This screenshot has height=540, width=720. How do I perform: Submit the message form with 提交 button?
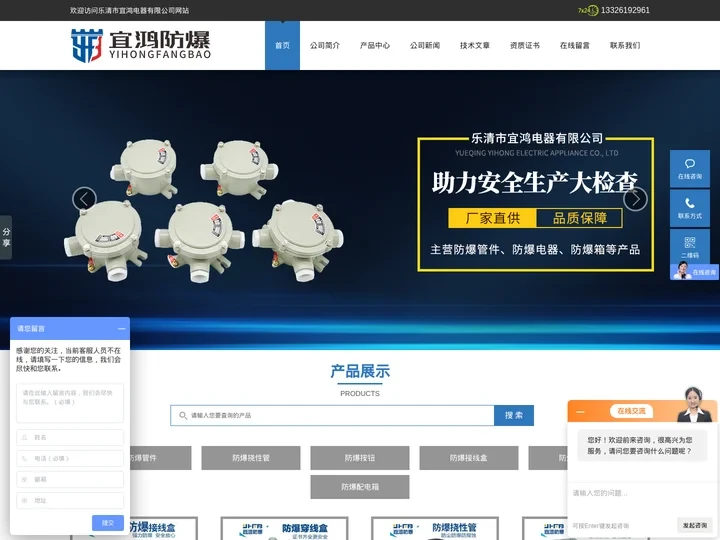[x=107, y=523]
